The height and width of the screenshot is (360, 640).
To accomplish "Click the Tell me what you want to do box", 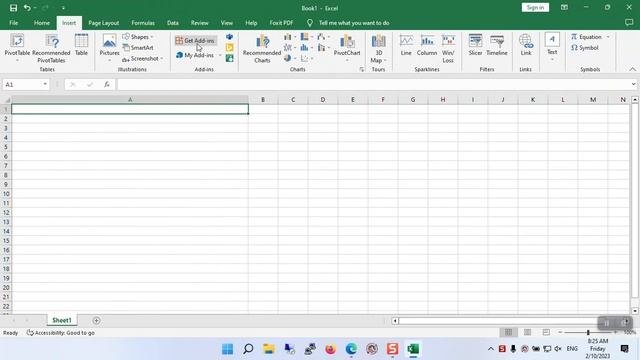I will click(353, 23).
